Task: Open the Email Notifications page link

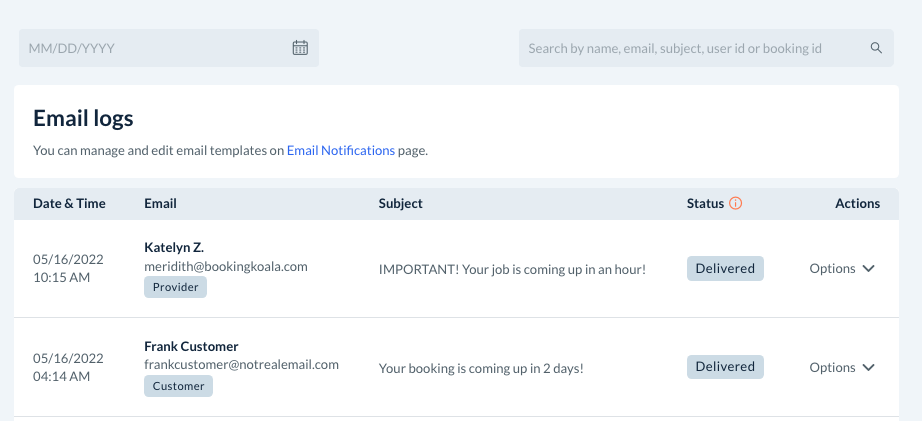Action: point(340,151)
